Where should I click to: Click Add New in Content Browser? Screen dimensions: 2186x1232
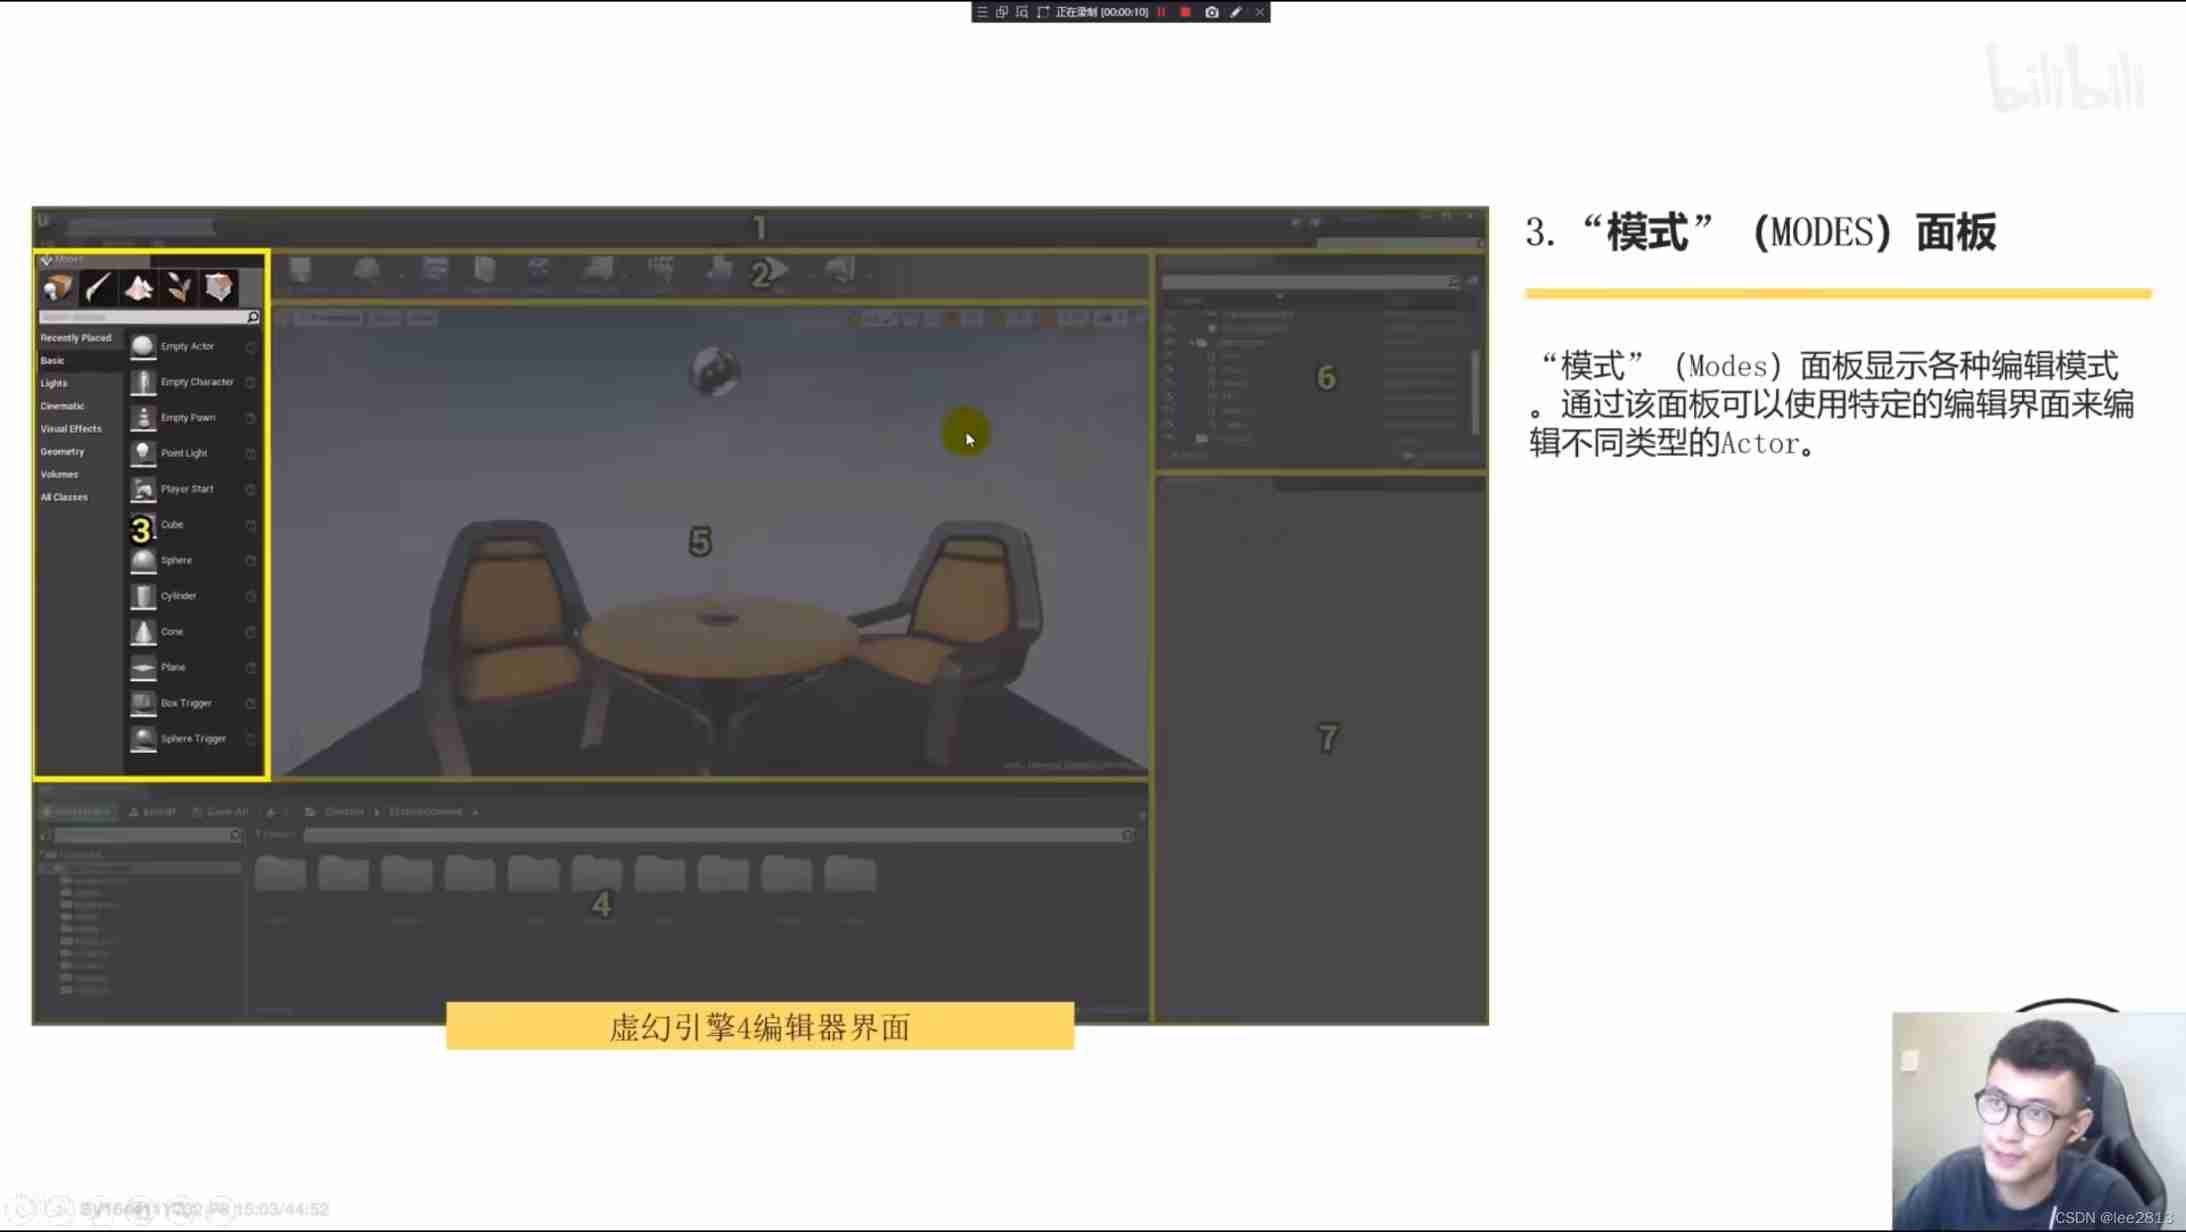[78, 812]
